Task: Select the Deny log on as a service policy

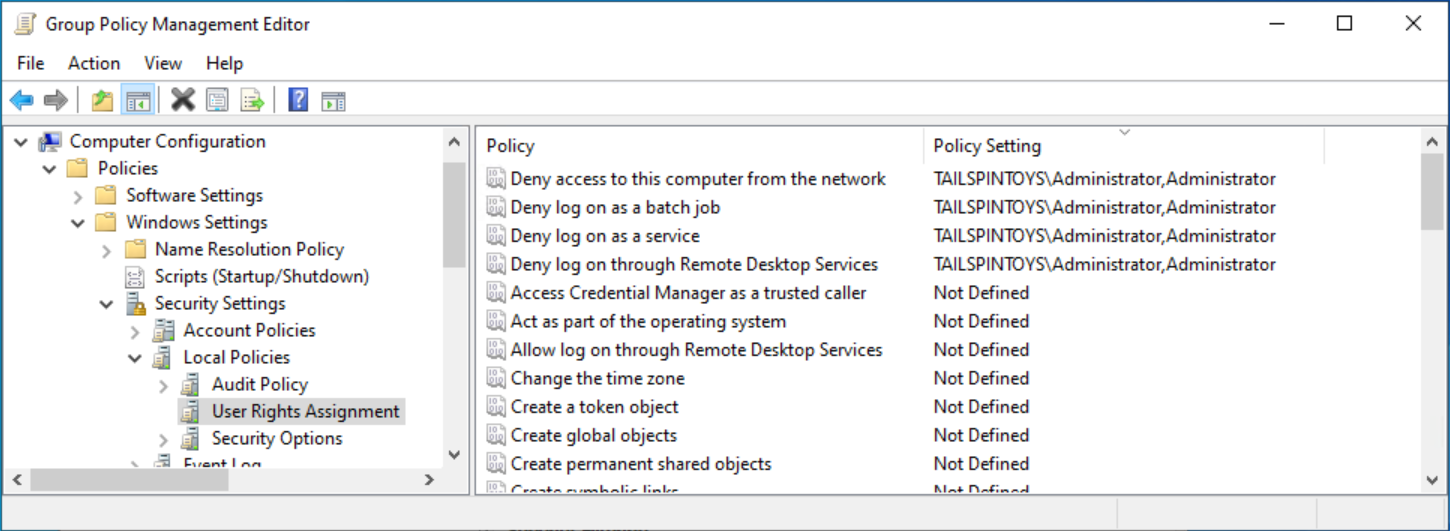Action: (604, 236)
